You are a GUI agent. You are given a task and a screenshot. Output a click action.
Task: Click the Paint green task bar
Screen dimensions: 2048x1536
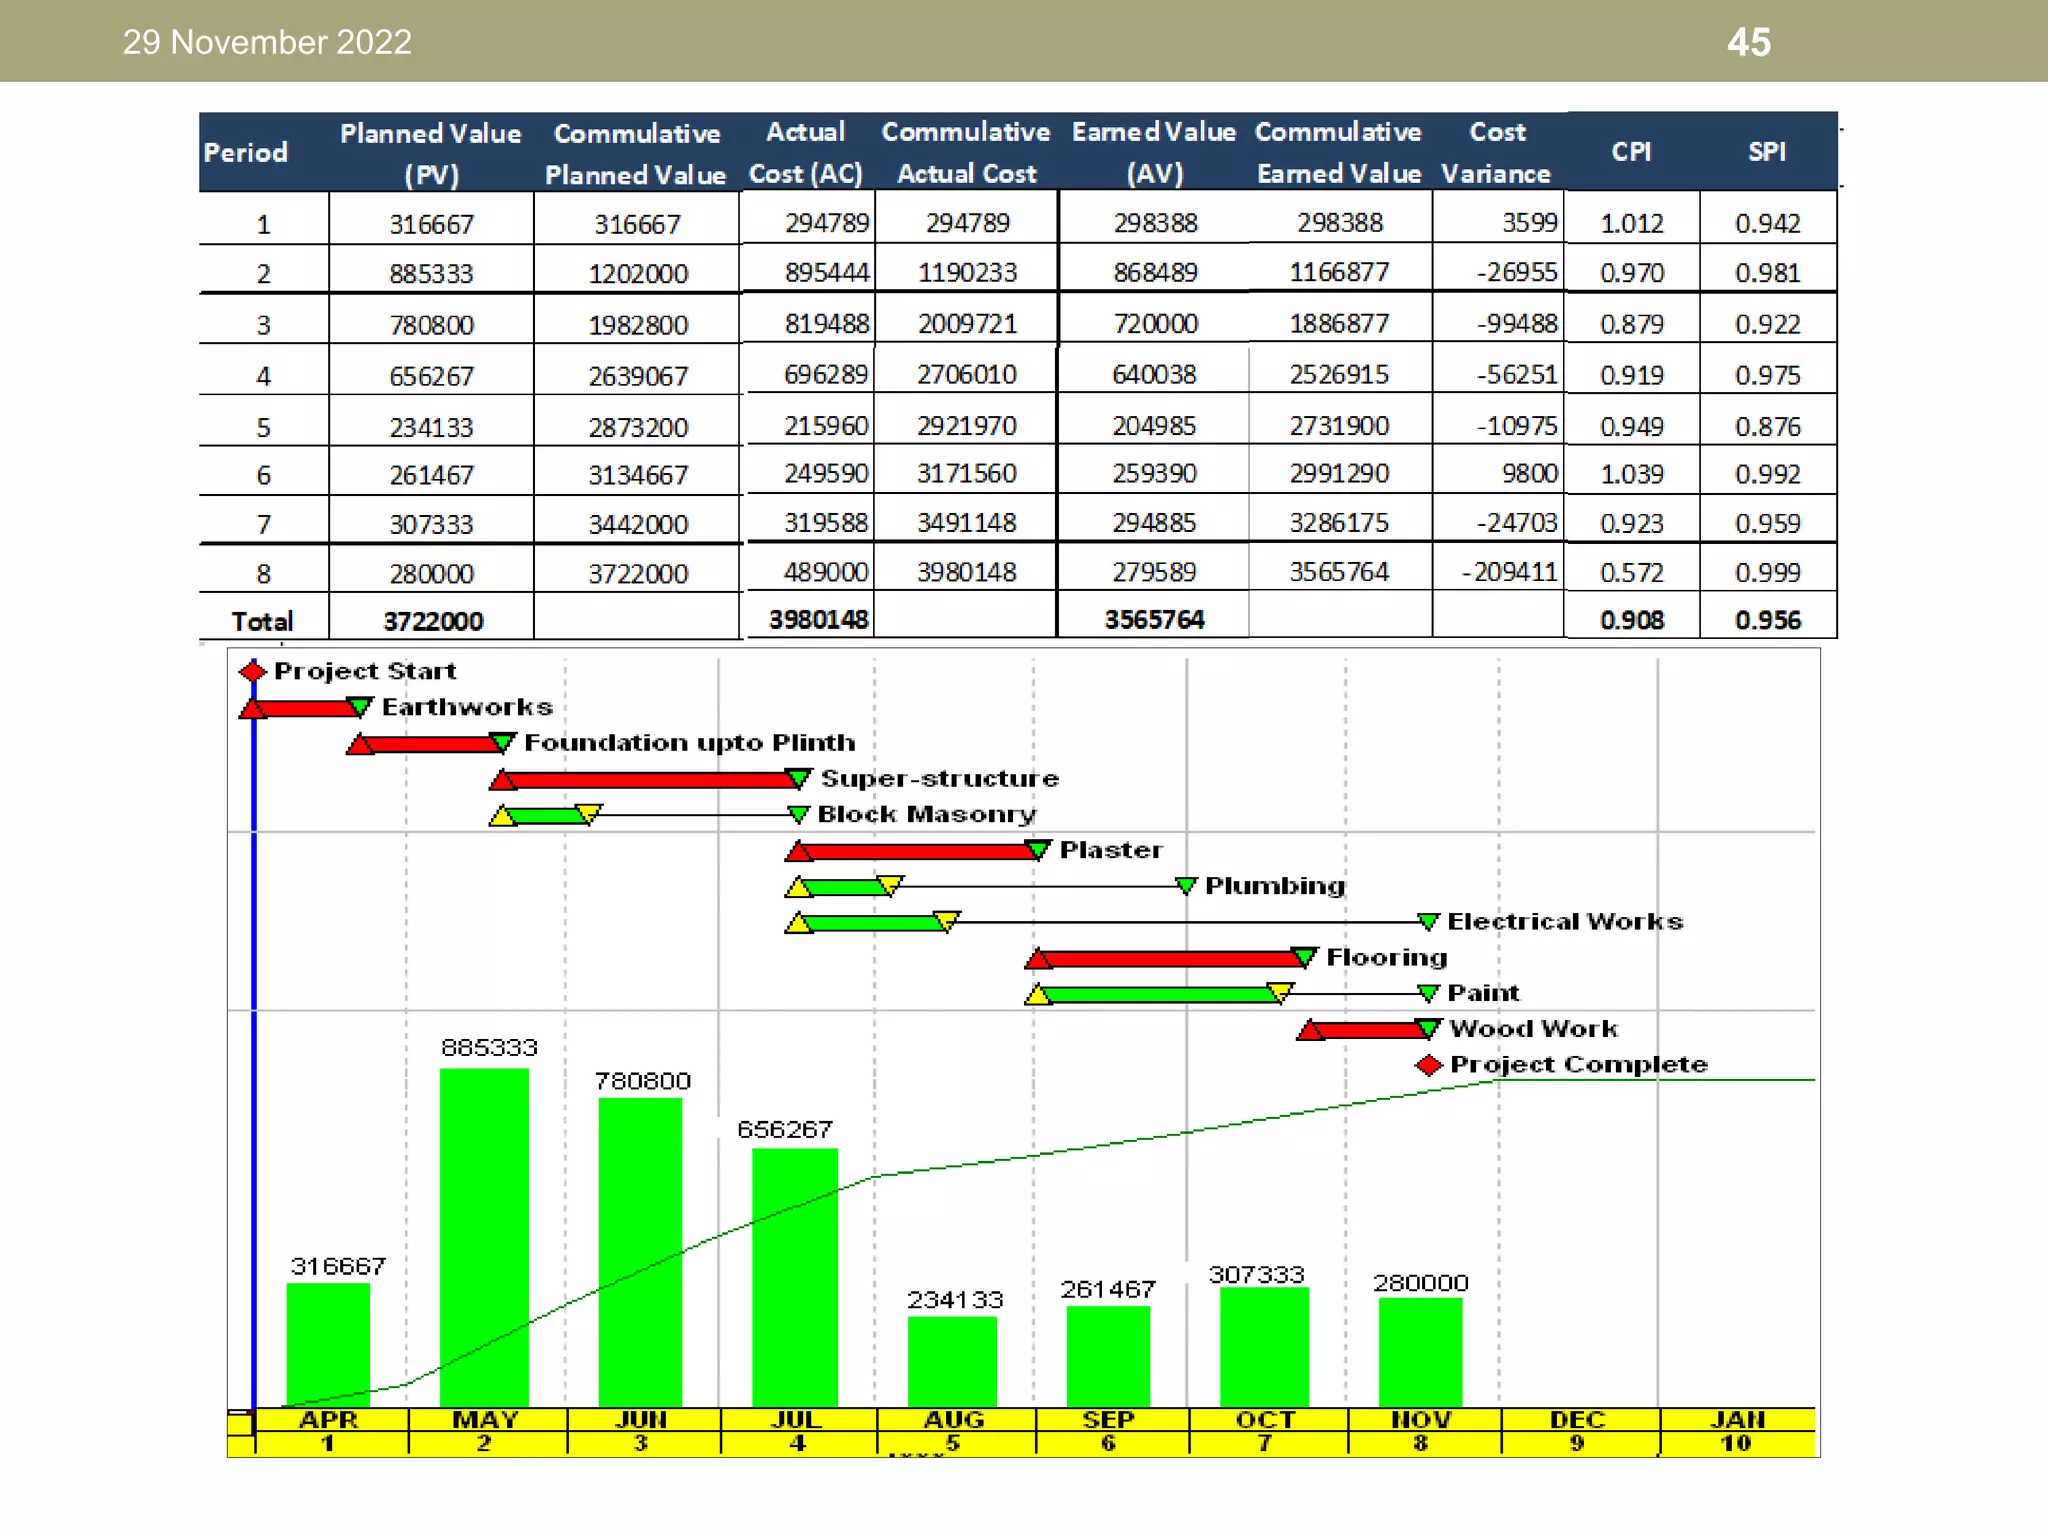tap(1160, 995)
